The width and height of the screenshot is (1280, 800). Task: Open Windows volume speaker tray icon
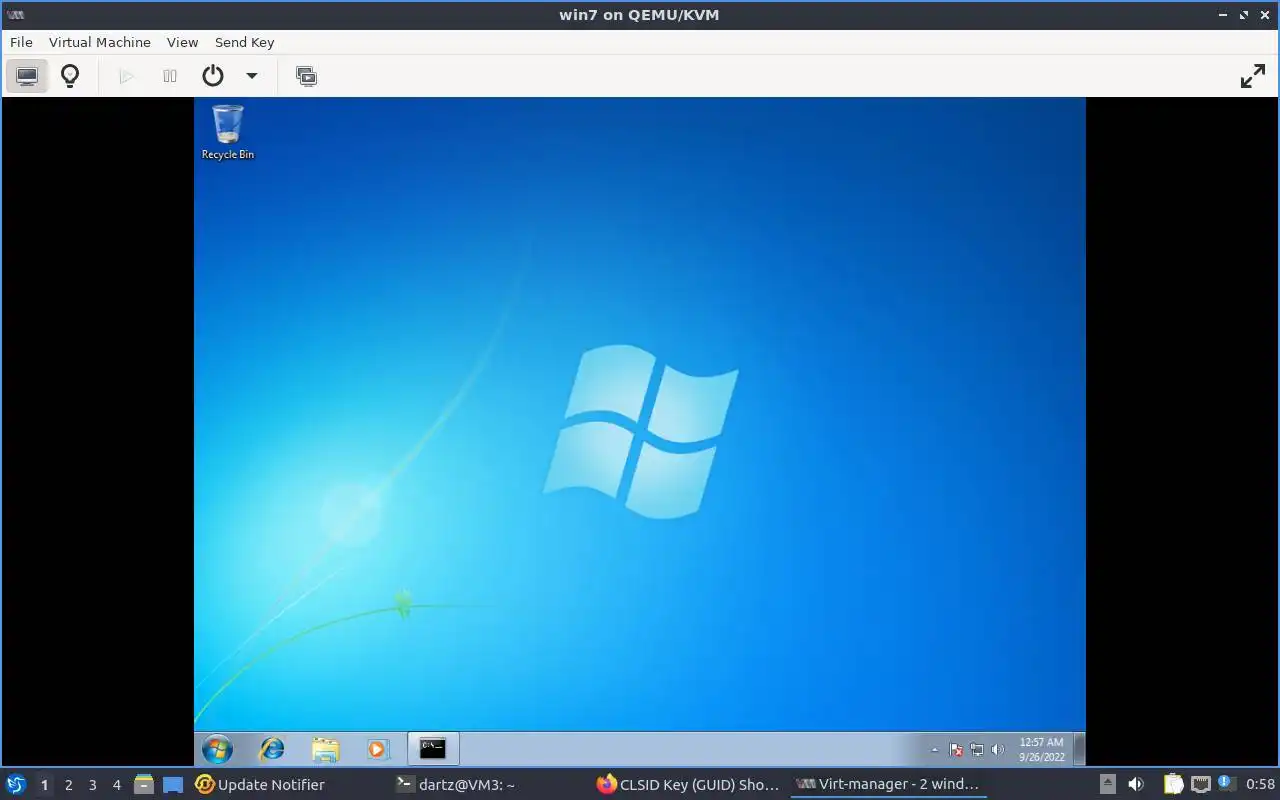pos(997,749)
